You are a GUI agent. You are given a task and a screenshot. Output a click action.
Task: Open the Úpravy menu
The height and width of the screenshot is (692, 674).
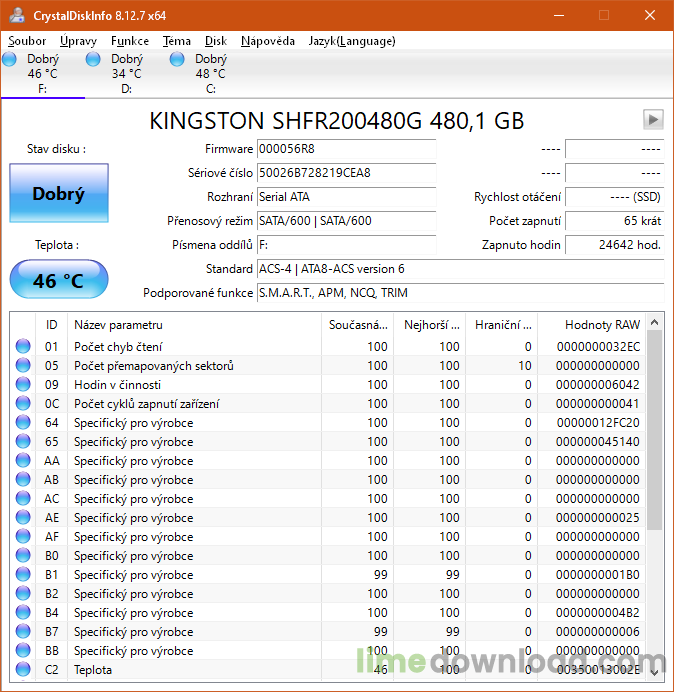pos(78,41)
